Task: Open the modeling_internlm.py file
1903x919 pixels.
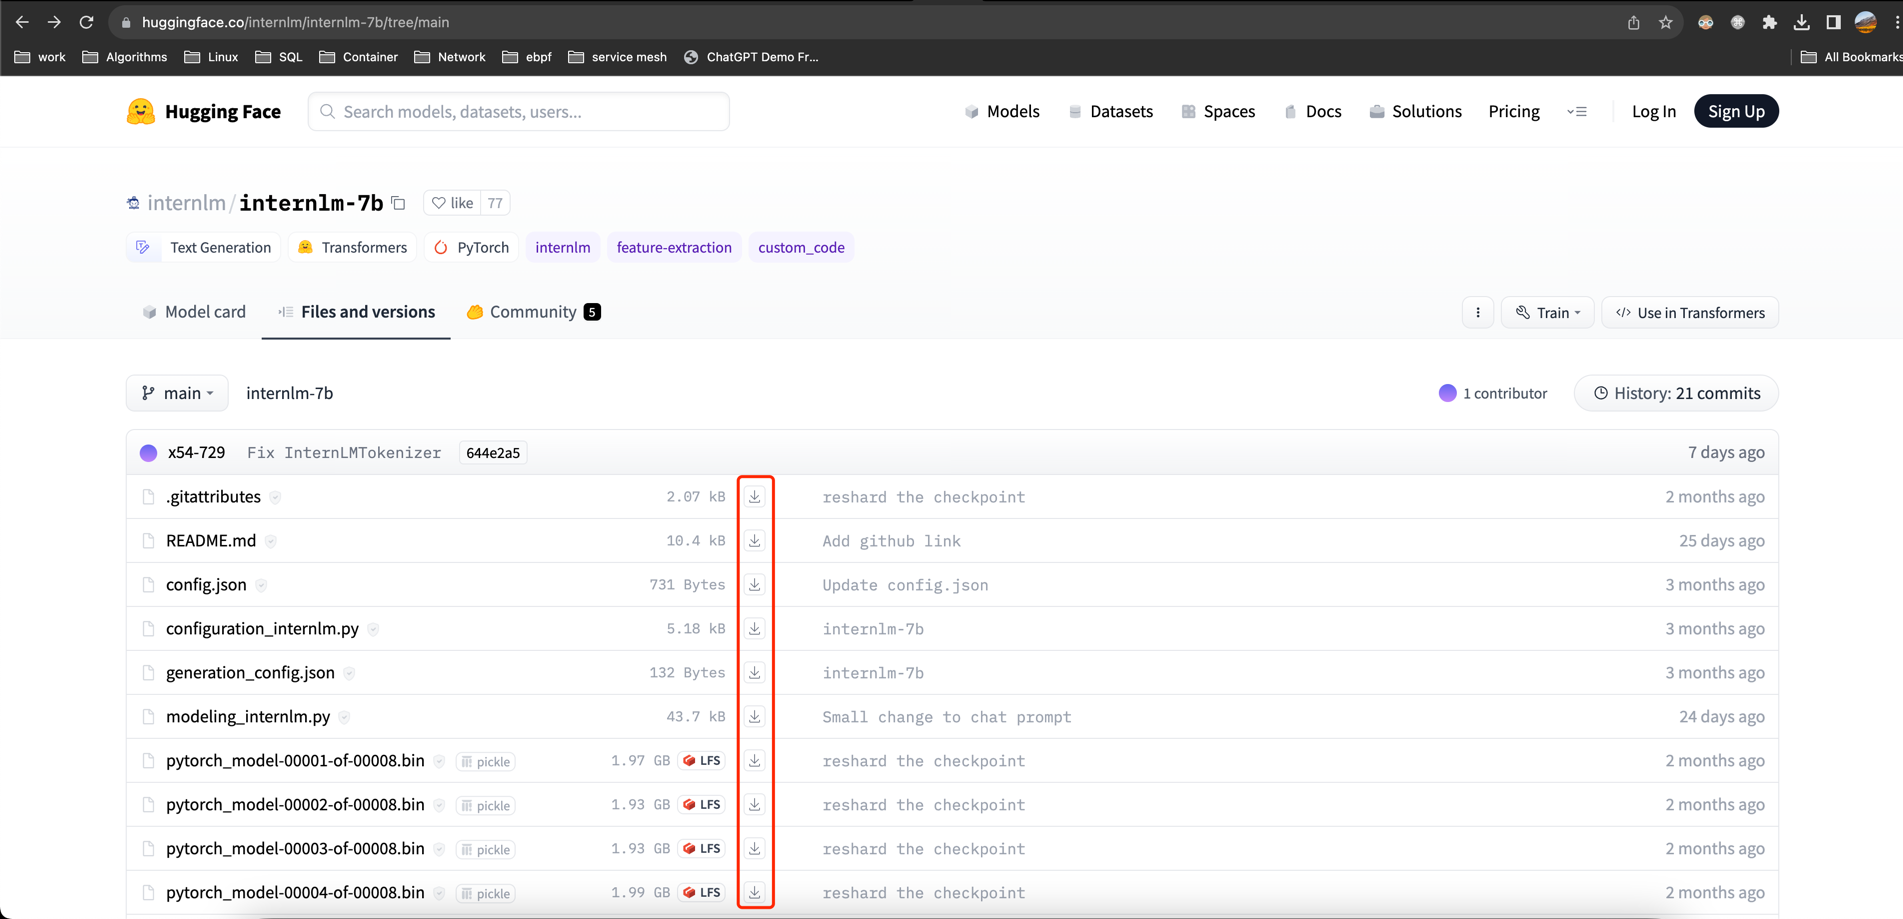Action: (248, 717)
